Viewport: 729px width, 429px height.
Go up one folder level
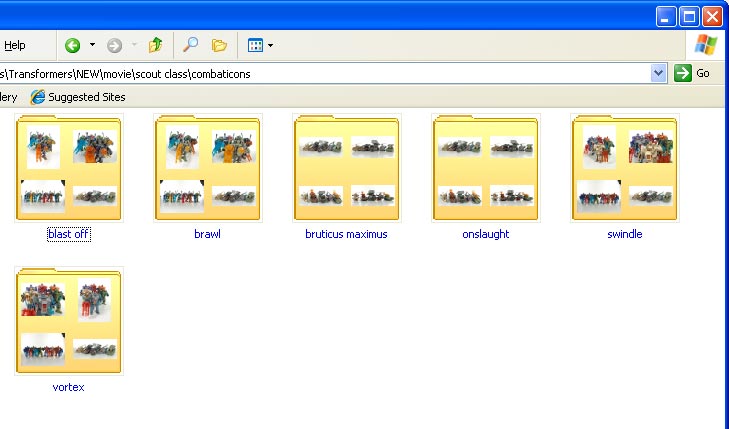click(x=155, y=45)
